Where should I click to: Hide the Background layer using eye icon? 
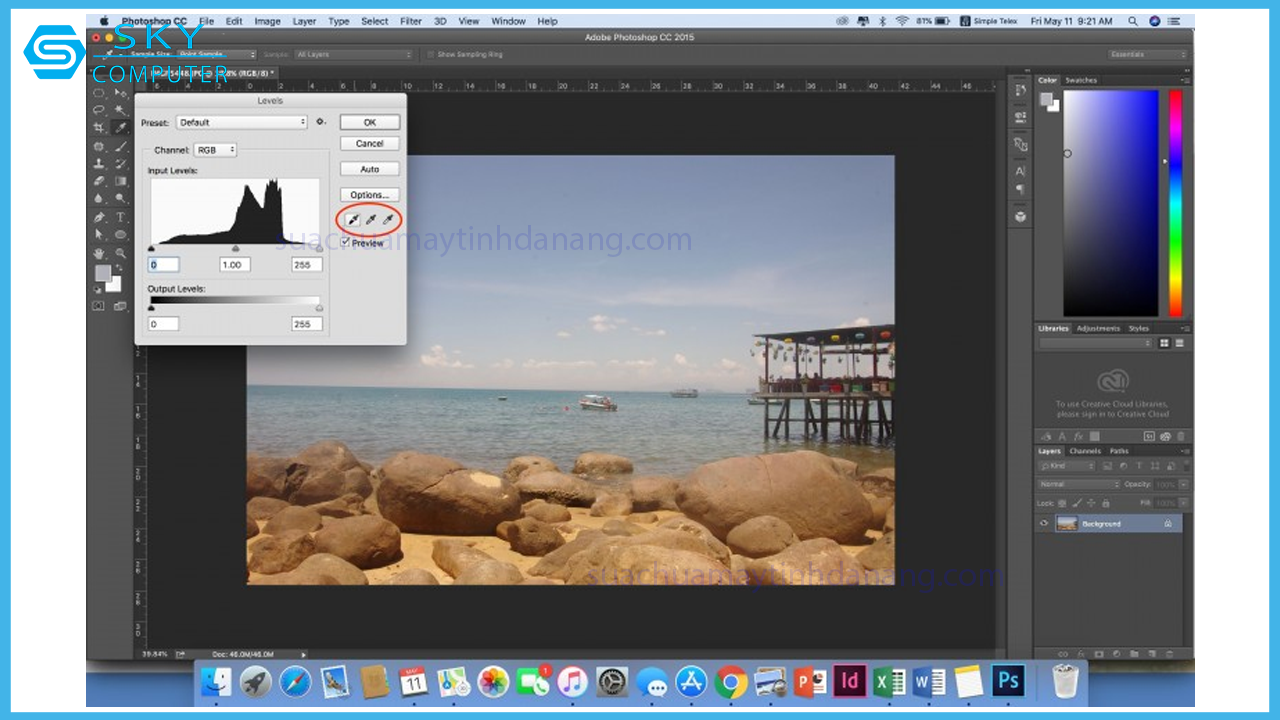pyautogui.click(x=1045, y=524)
